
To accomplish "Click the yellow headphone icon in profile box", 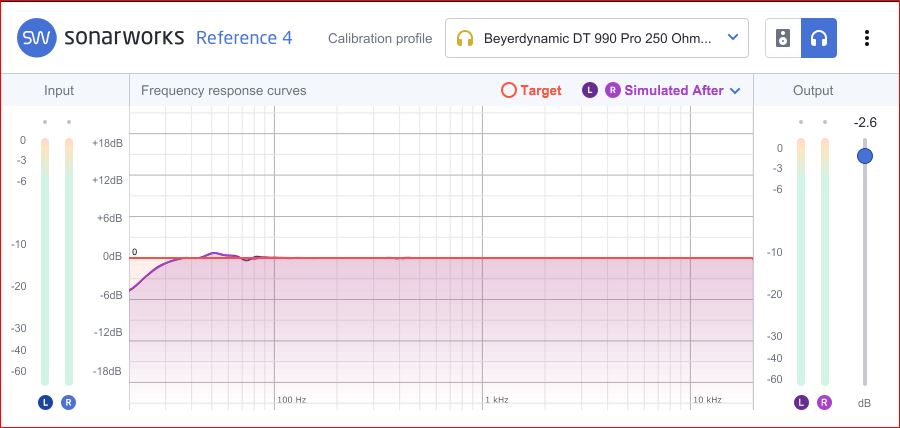I will click(x=465, y=38).
